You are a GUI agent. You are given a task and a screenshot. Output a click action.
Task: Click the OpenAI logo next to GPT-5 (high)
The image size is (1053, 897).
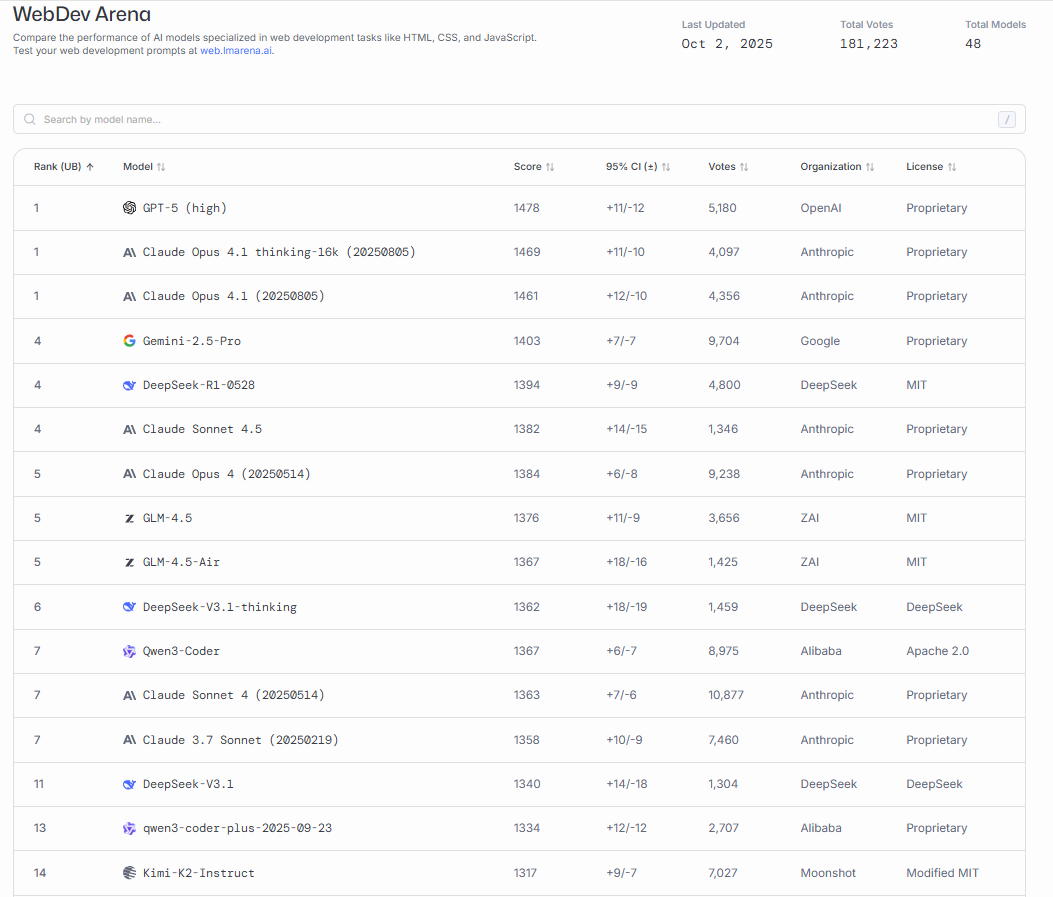pos(129,207)
